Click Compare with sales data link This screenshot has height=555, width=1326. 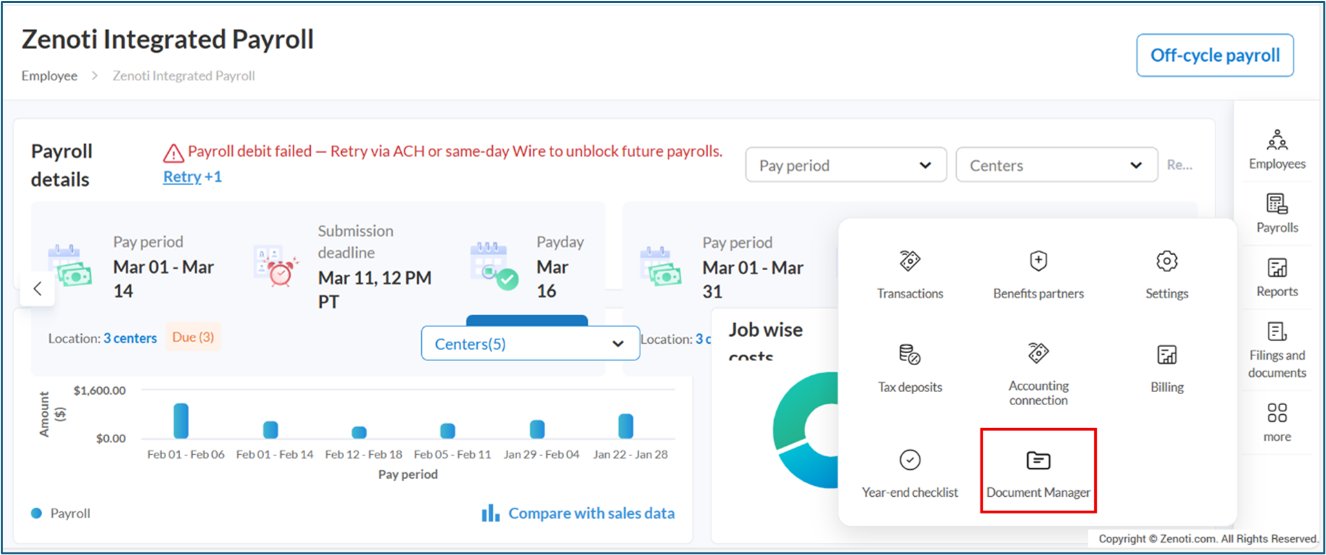pos(591,513)
